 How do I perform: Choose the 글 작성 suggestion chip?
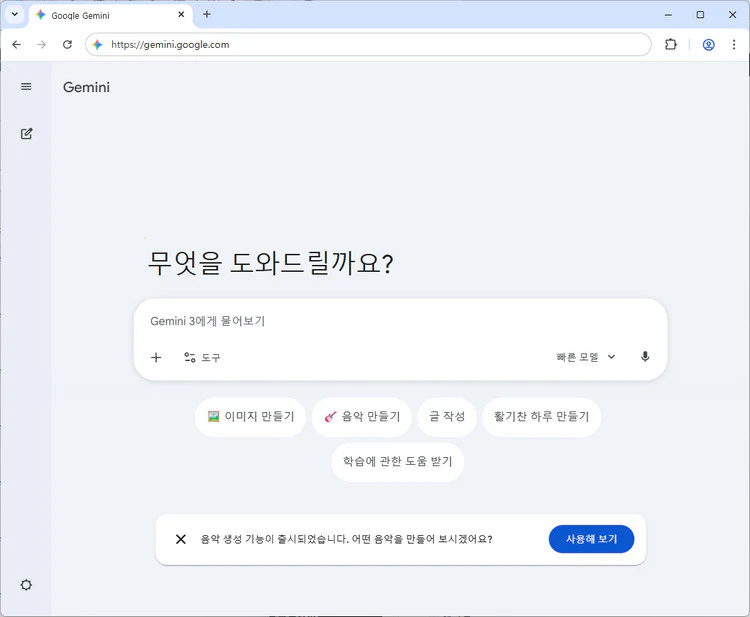pos(447,417)
